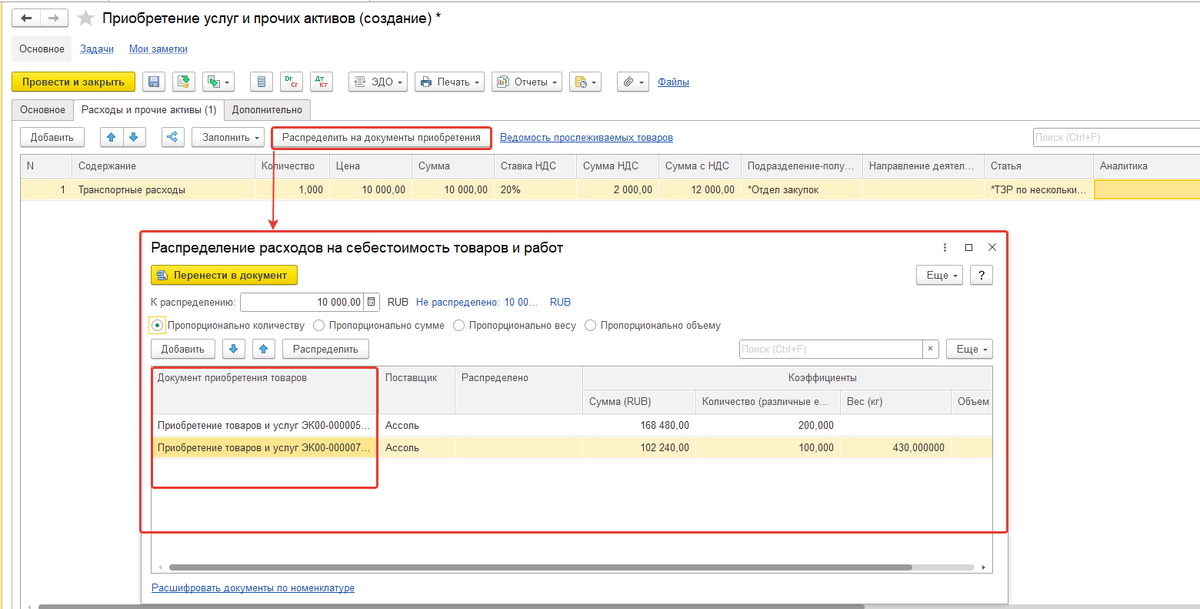Move expense row up arrow
Image resolution: width=1200 pixels, height=609 pixels.
(x=111, y=137)
